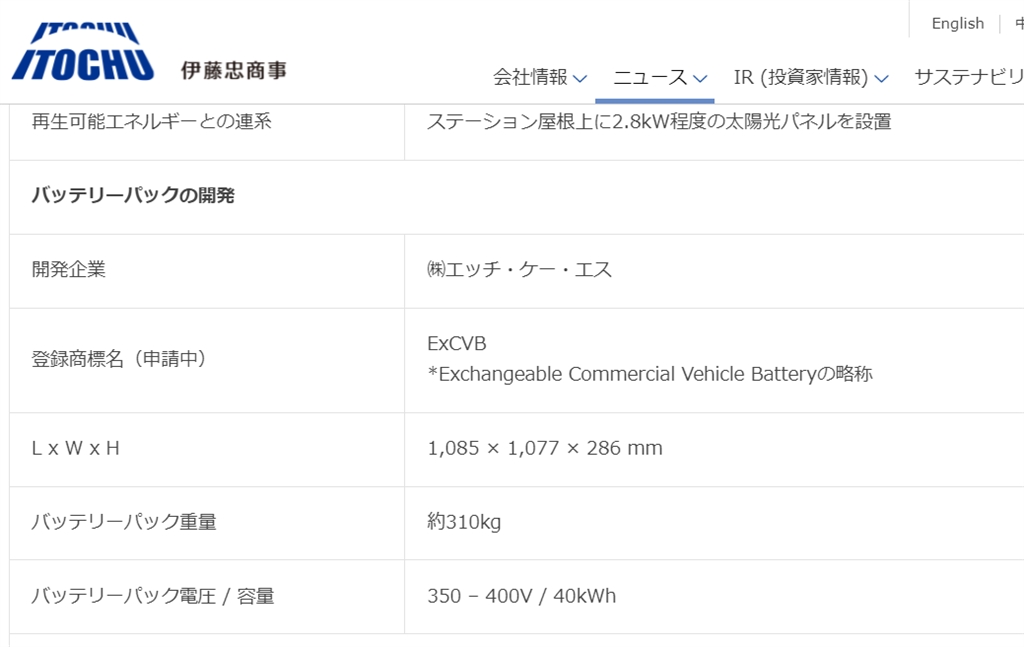Expand the chevron beside 会社情報
The height and width of the screenshot is (647, 1024).
580,78
